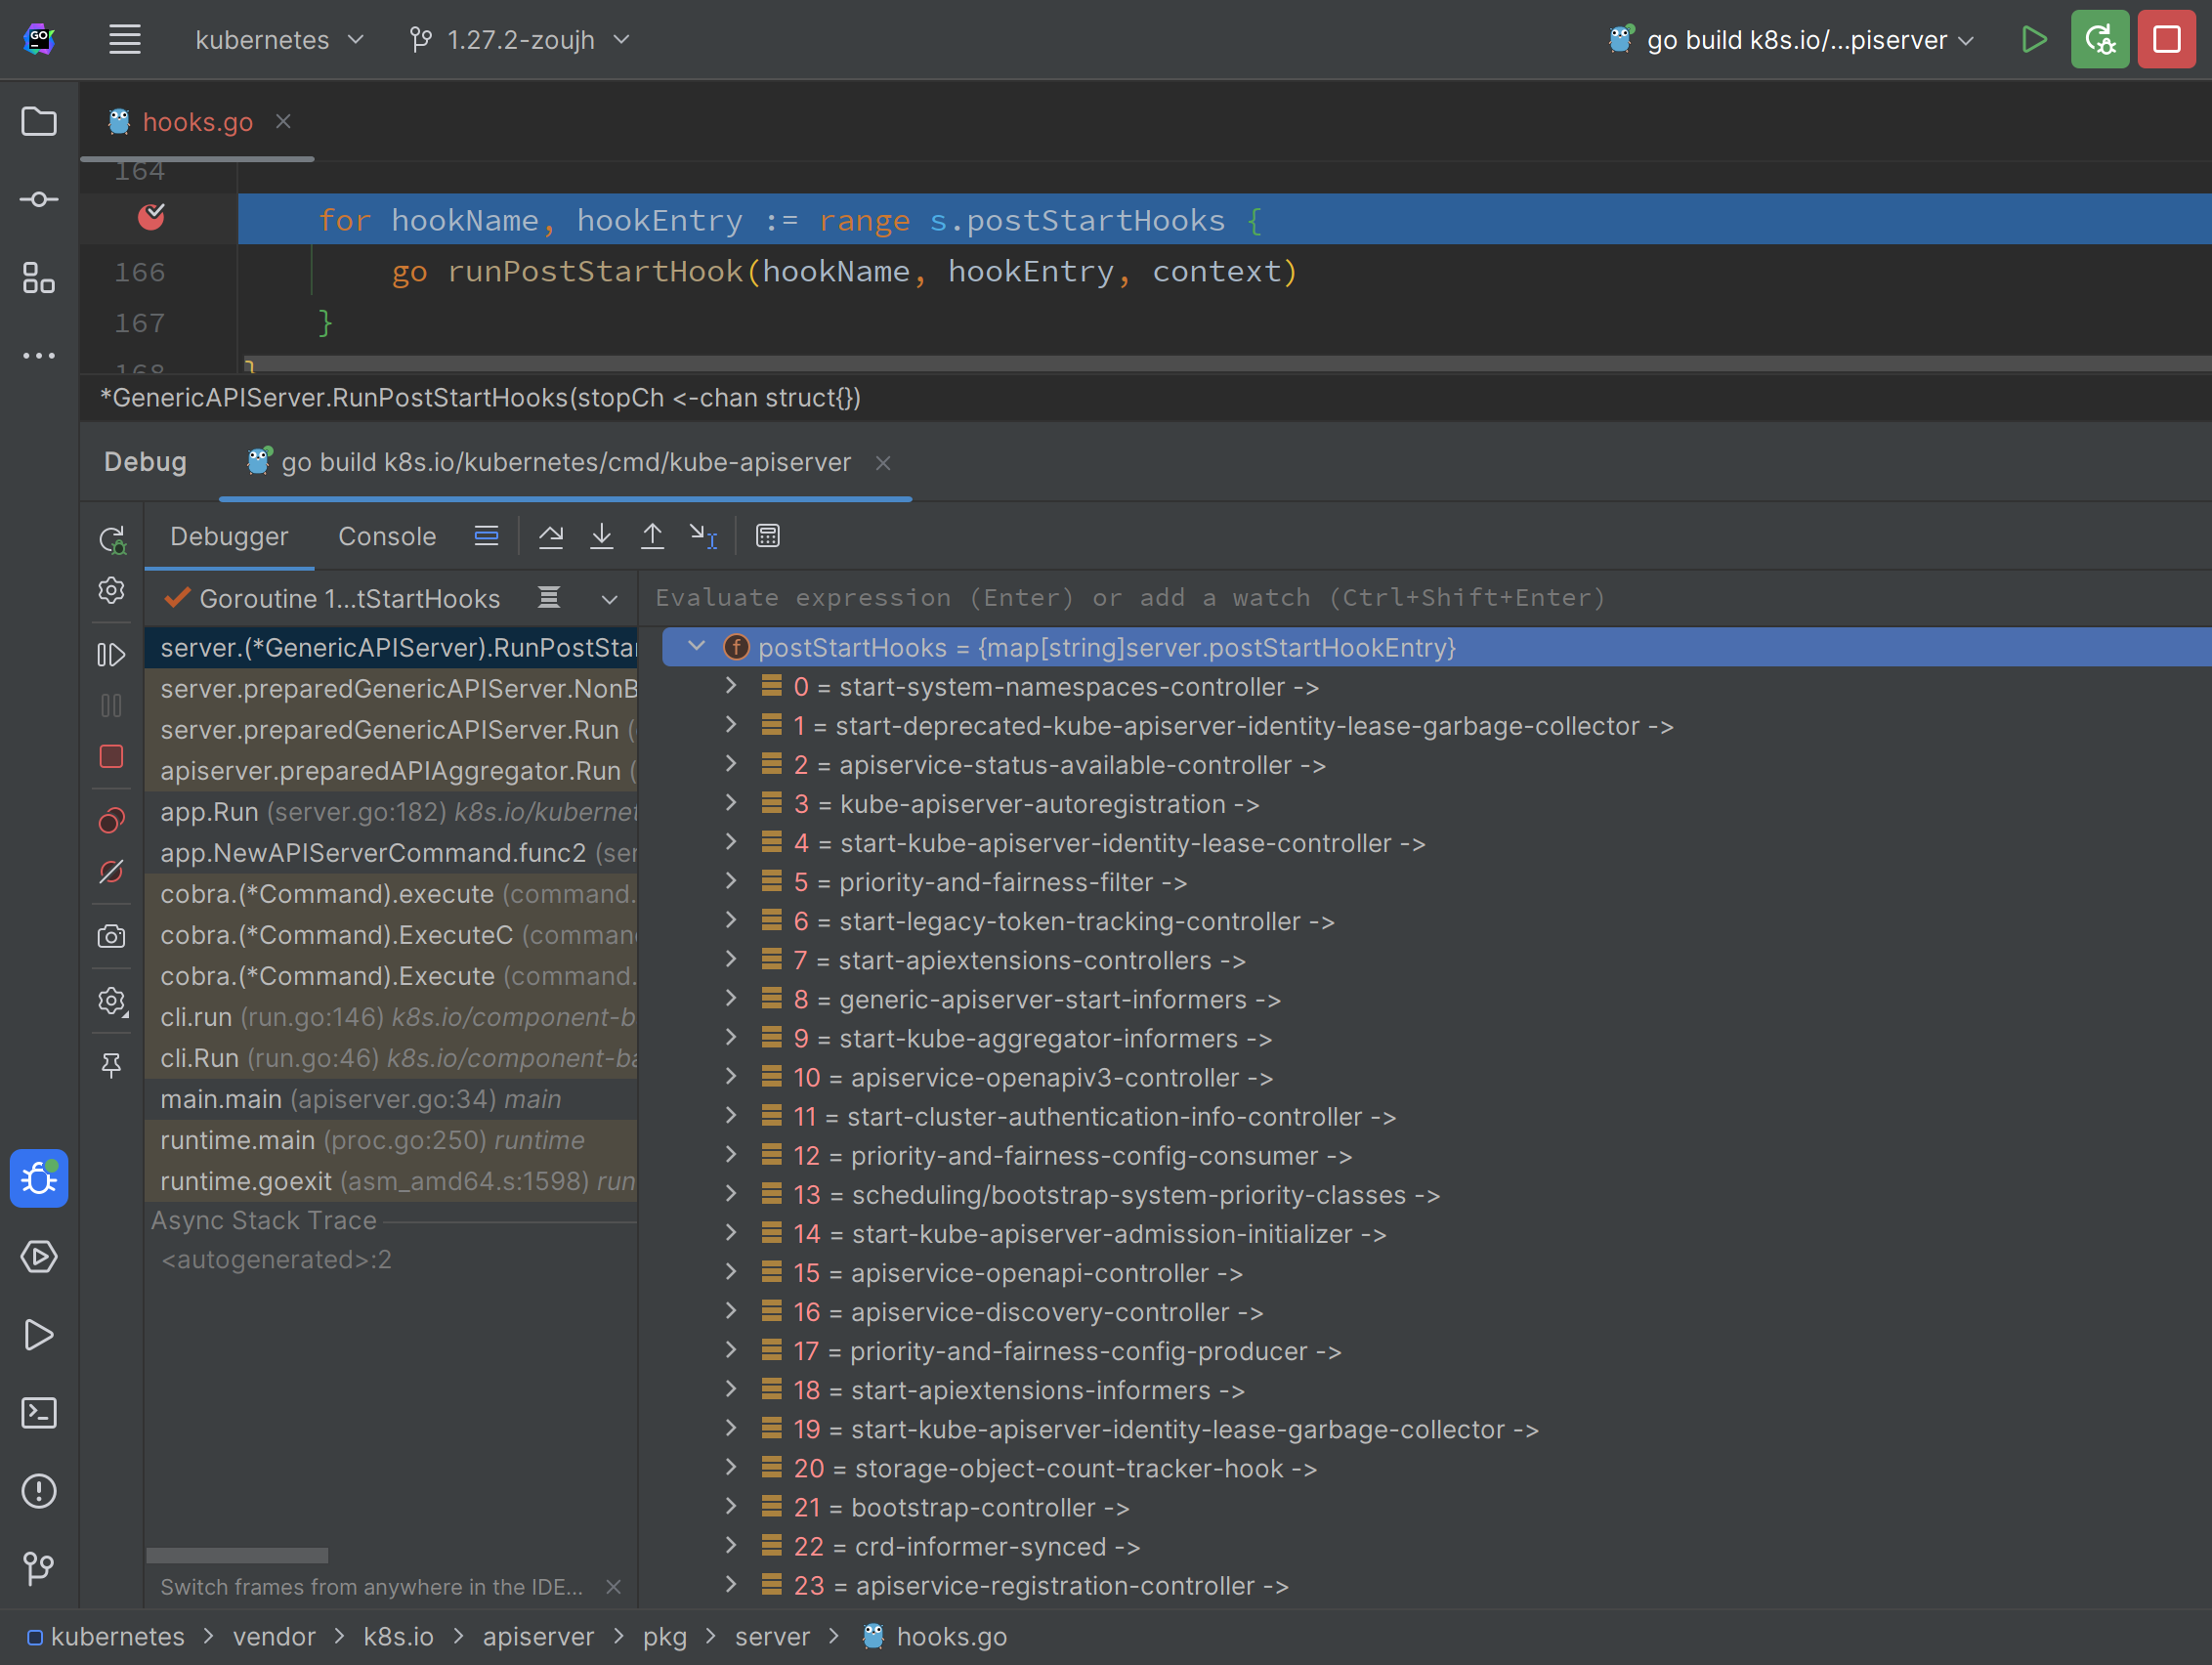2212x1665 pixels.
Task: Stop the running process red button
Action: pyautogui.click(x=2166, y=40)
